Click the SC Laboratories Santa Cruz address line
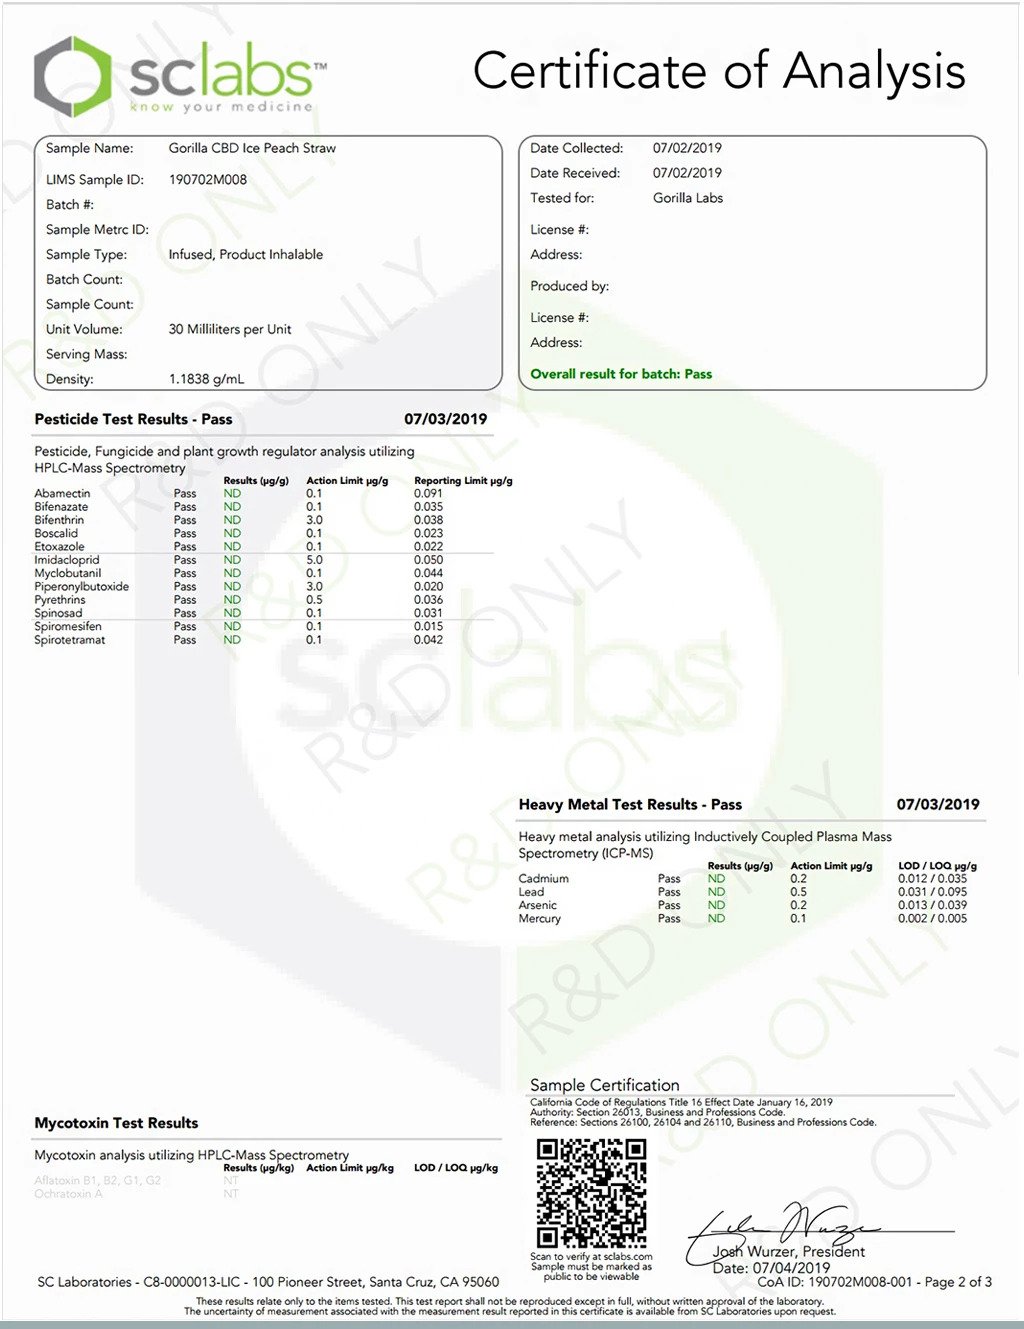1024x1329 pixels. coord(268,1282)
